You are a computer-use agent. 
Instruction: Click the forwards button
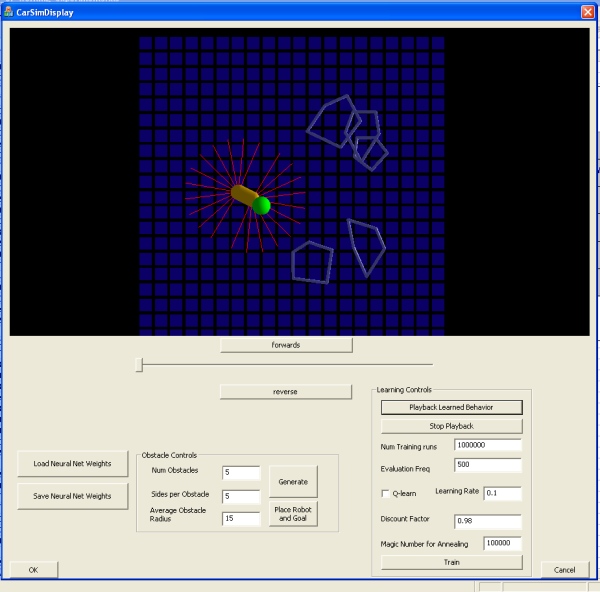pyautogui.click(x=286, y=345)
